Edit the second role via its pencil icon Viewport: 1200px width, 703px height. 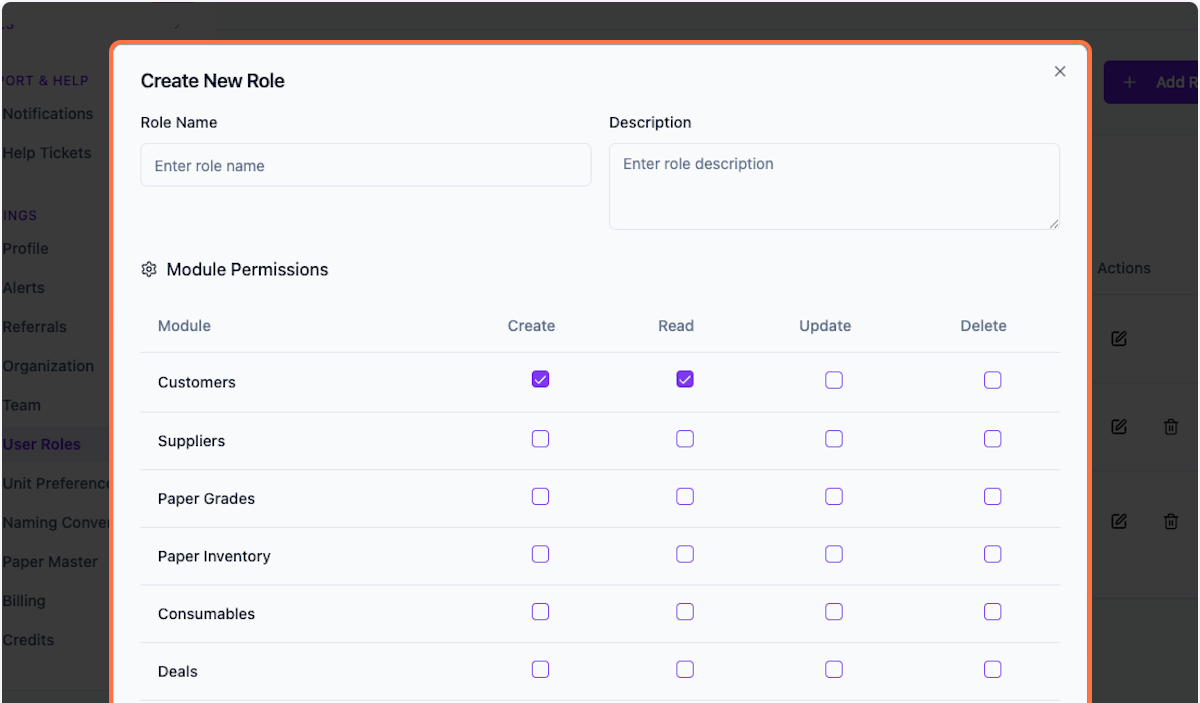point(1118,426)
